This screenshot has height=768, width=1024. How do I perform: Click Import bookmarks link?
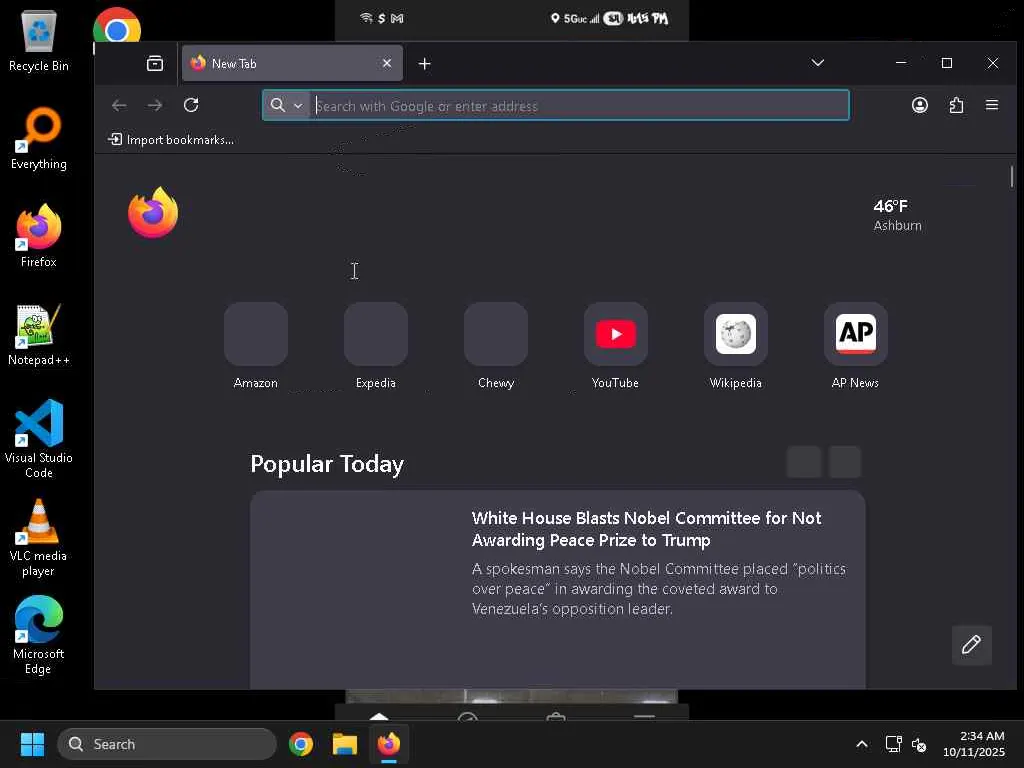point(171,140)
